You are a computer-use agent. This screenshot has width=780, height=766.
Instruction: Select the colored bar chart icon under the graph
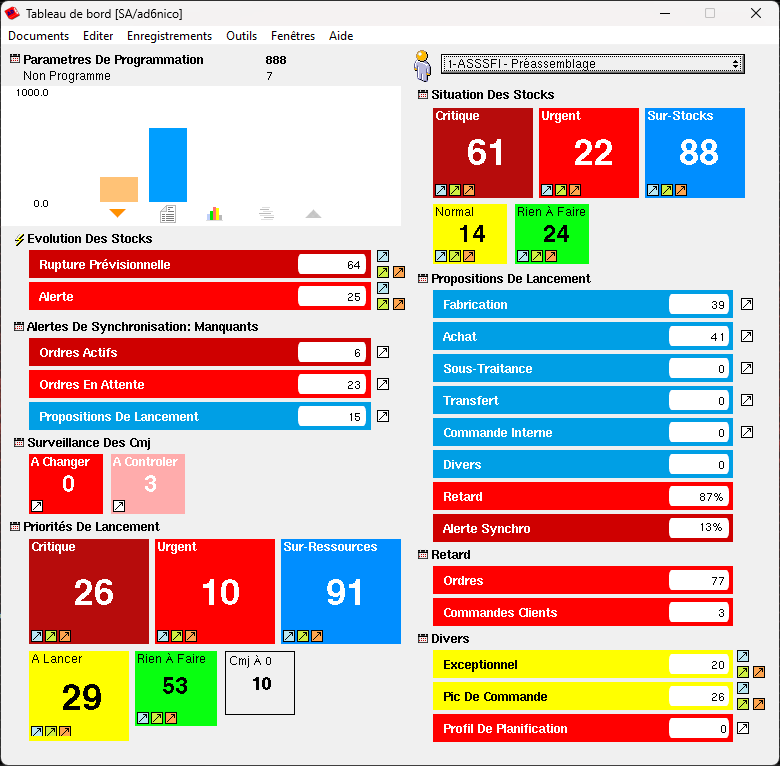click(214, 213)
